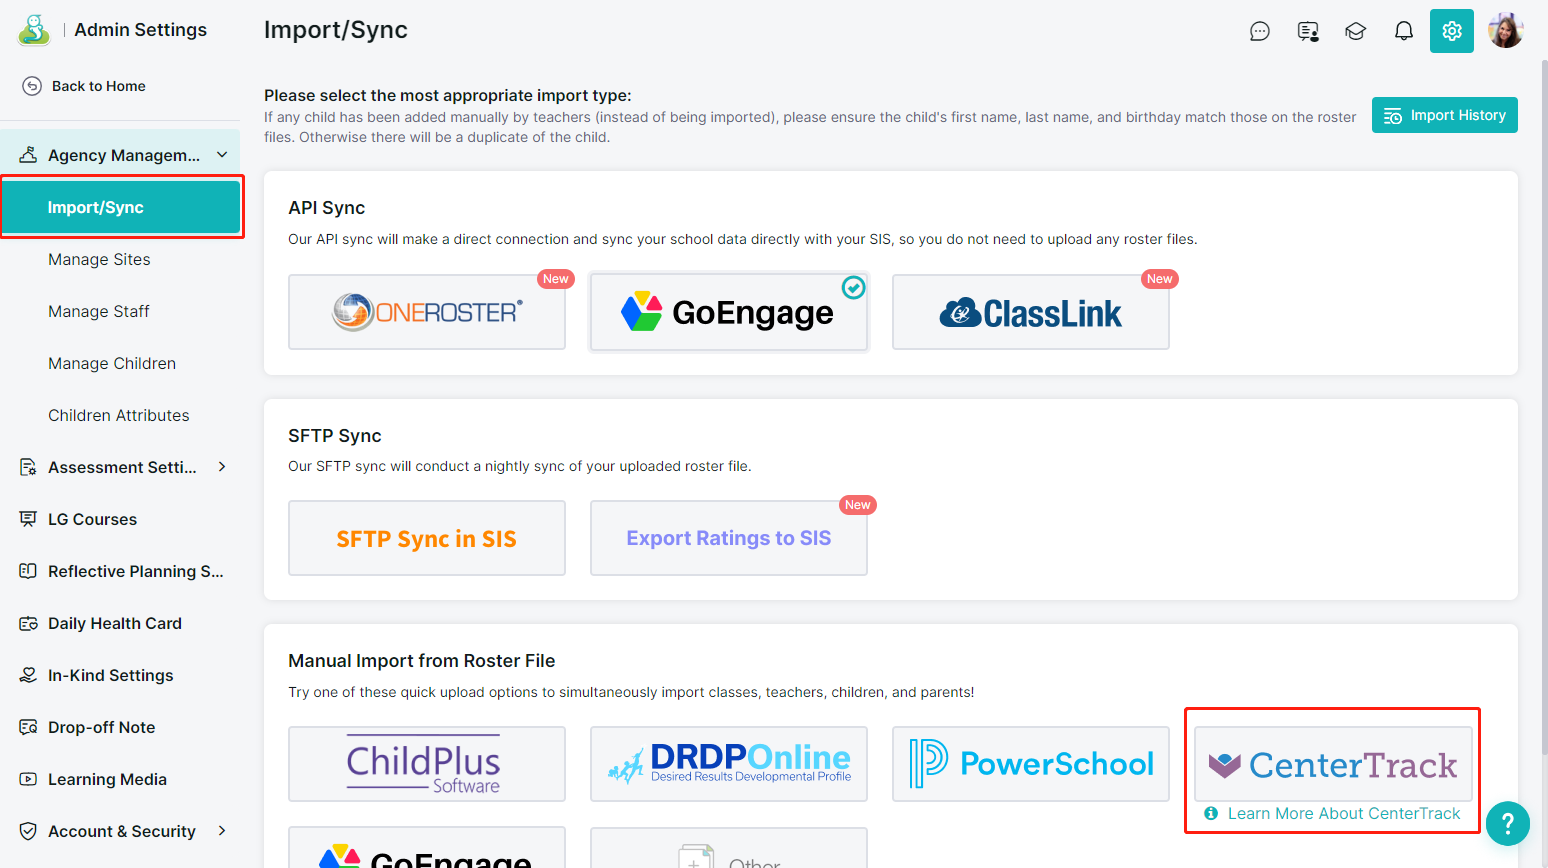Open the notifications bell
Screen dimensions: 1548x868
coord(1404,31)
